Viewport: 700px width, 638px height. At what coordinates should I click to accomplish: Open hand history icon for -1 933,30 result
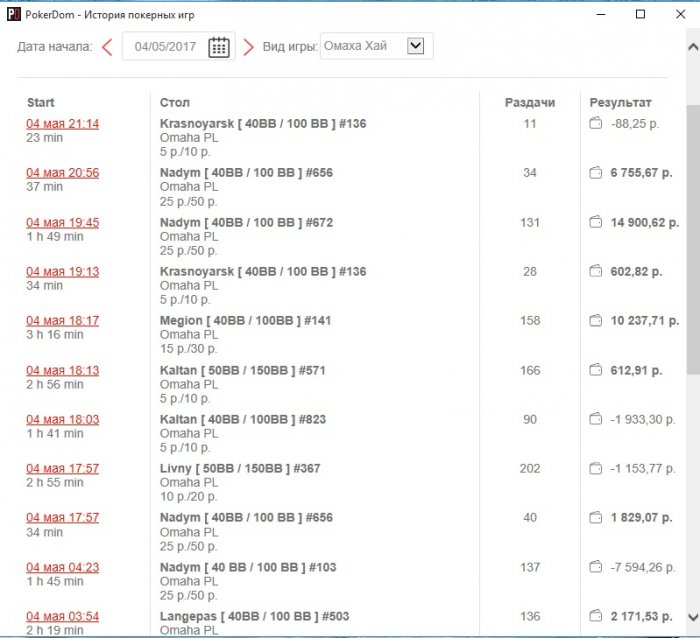point(595,419)
